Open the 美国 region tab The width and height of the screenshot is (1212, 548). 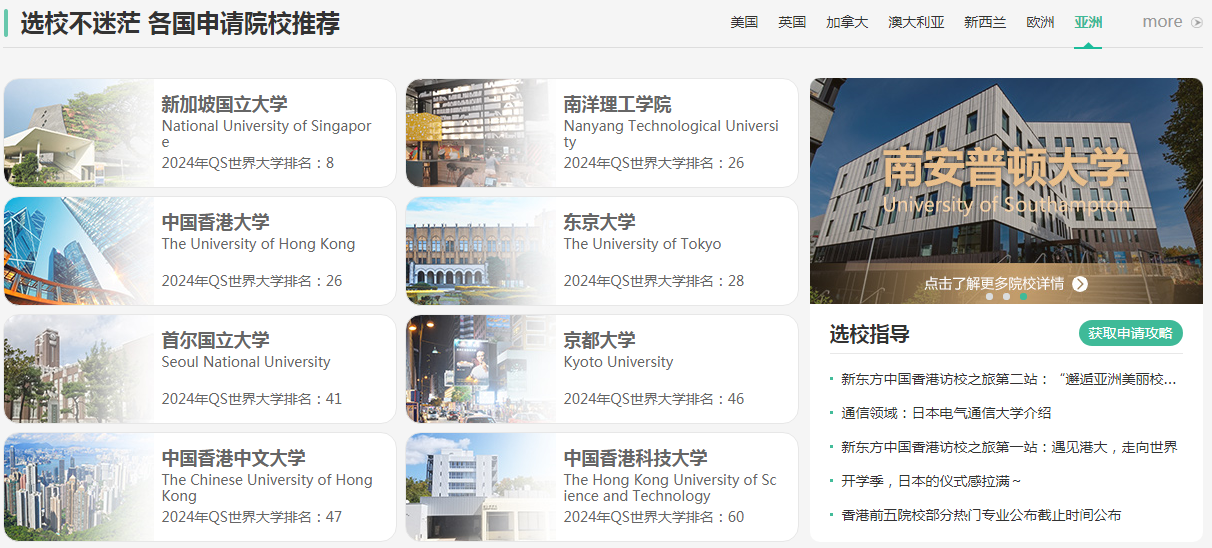tap(744, 22)
